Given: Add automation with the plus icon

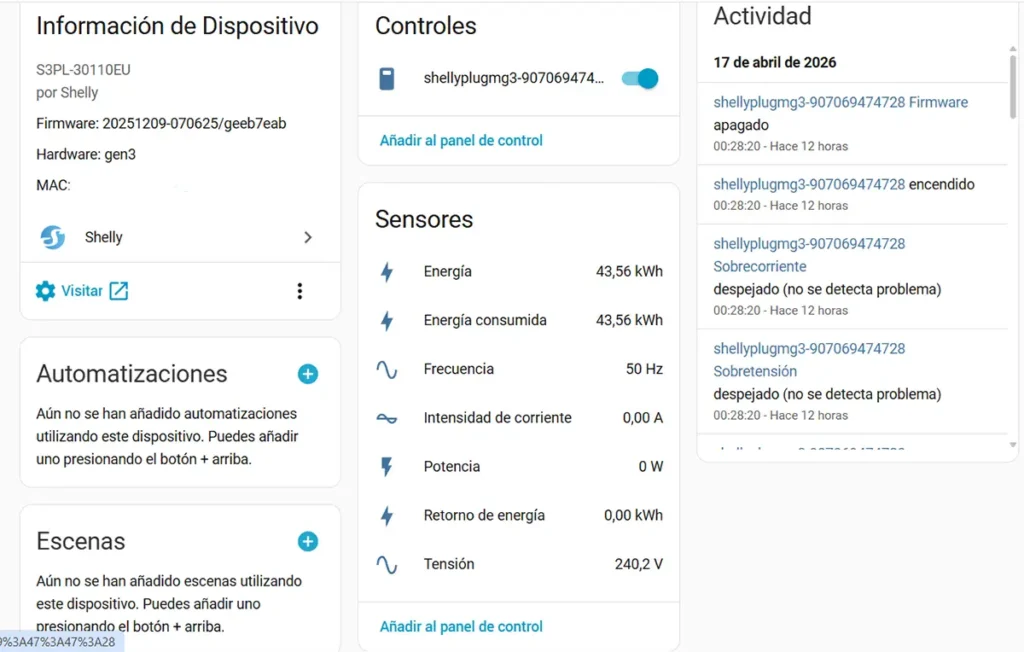Looking at the screenshot, I should [308, 374].
